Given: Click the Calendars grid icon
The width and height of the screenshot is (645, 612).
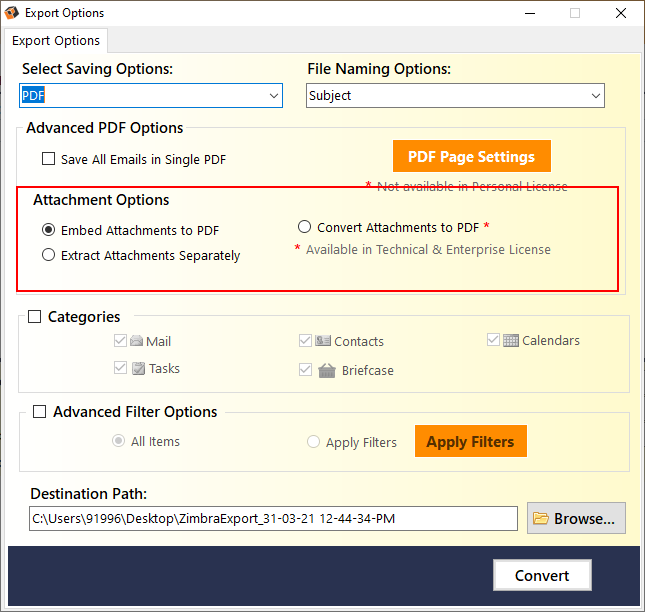Looking at the screenshot, I should click(511, 341).
